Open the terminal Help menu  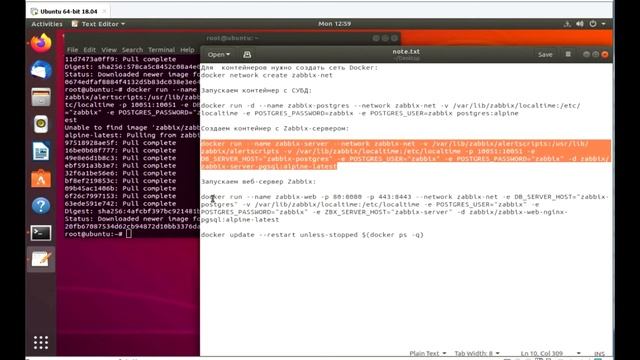coord(187,50)
